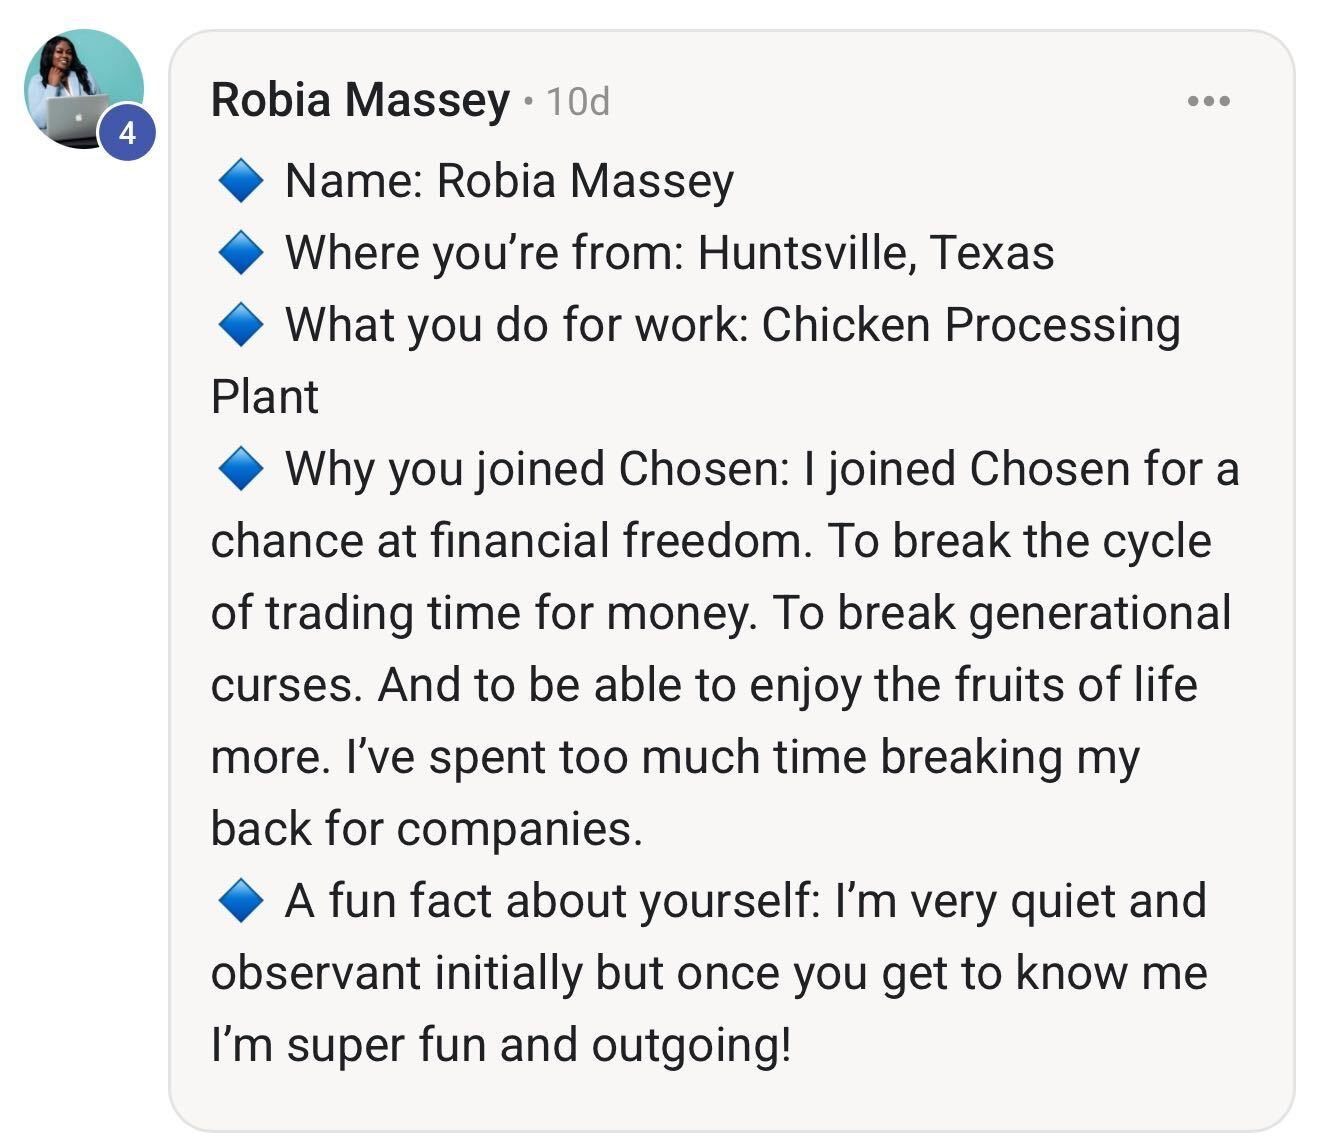Open Robia Massey's profile picture

83,89
